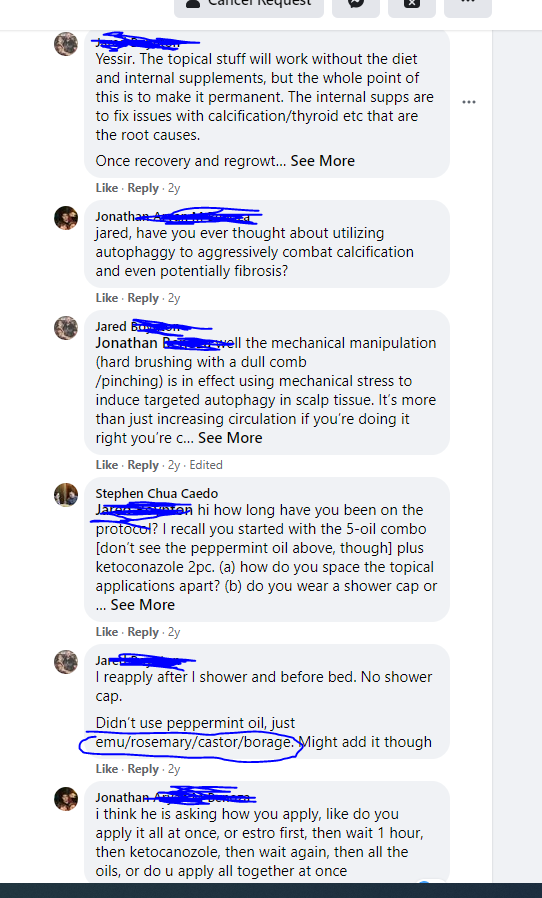Like the autophaggy question comment
The width and height of the screenshot is (542, 898).
[x=107, y=298]
